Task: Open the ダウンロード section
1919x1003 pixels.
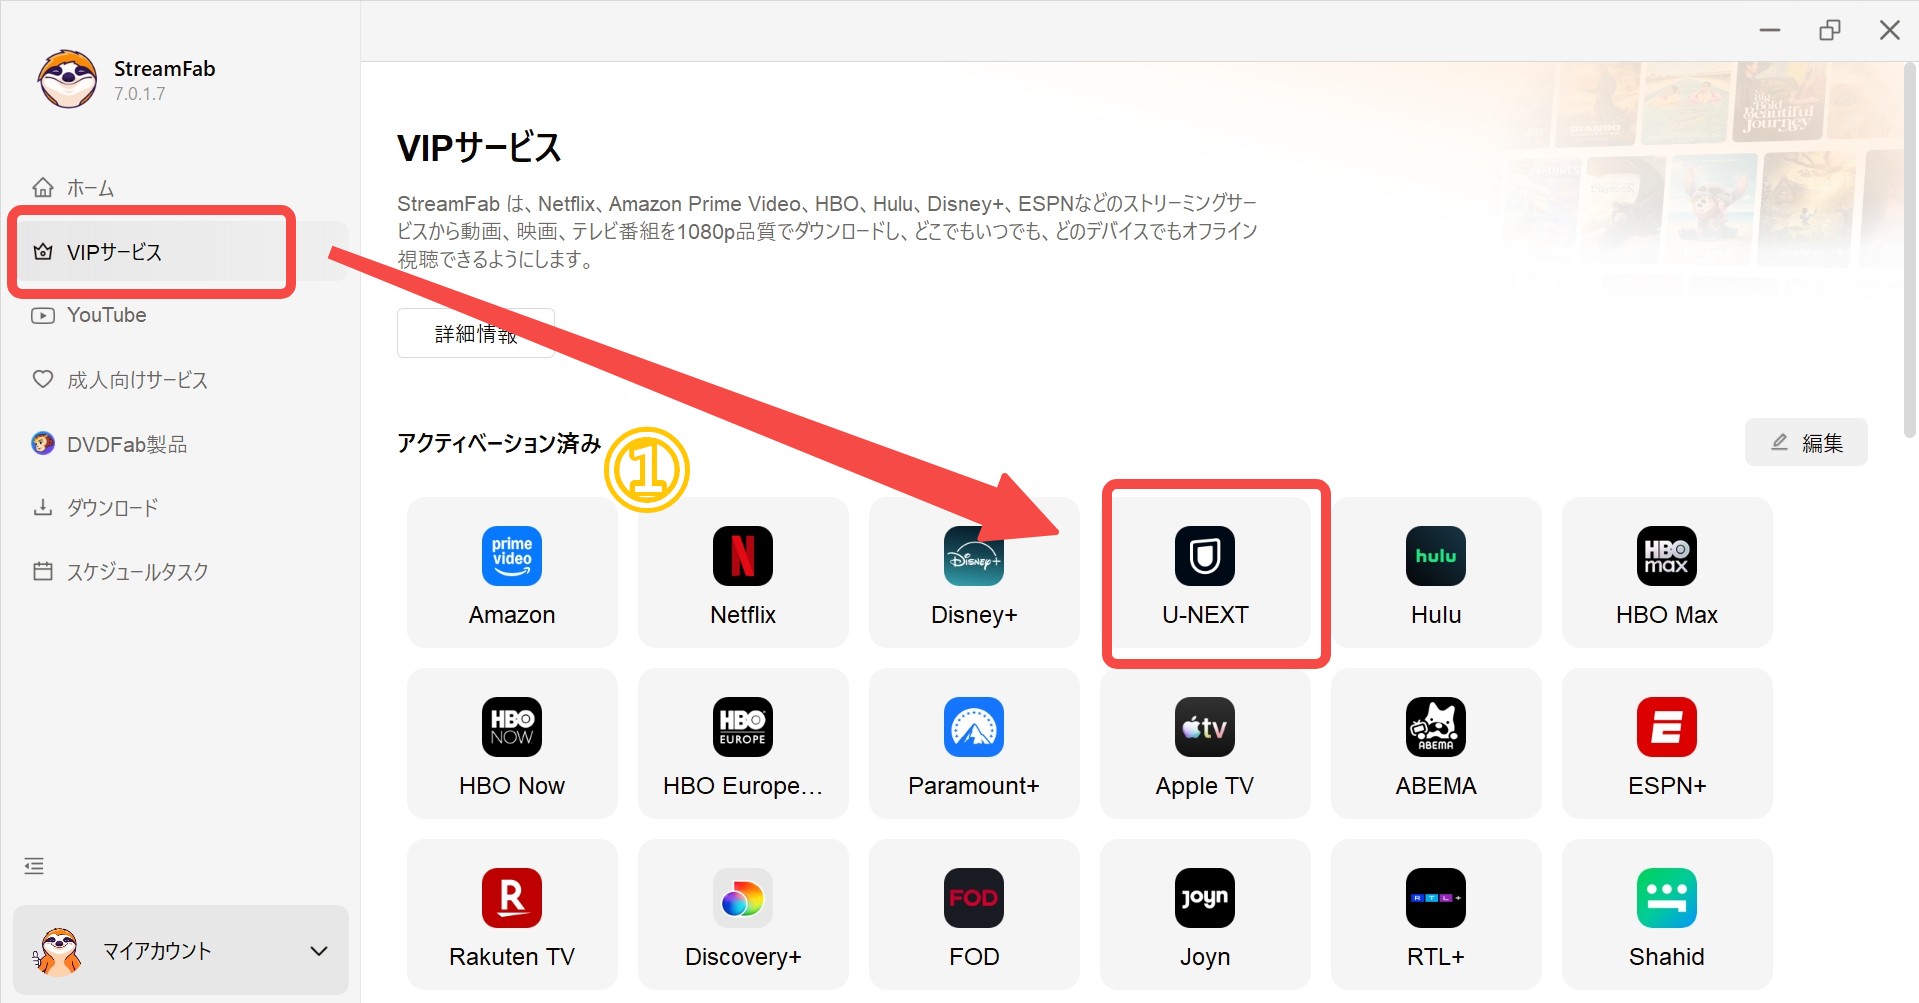Action: [111, 507]
